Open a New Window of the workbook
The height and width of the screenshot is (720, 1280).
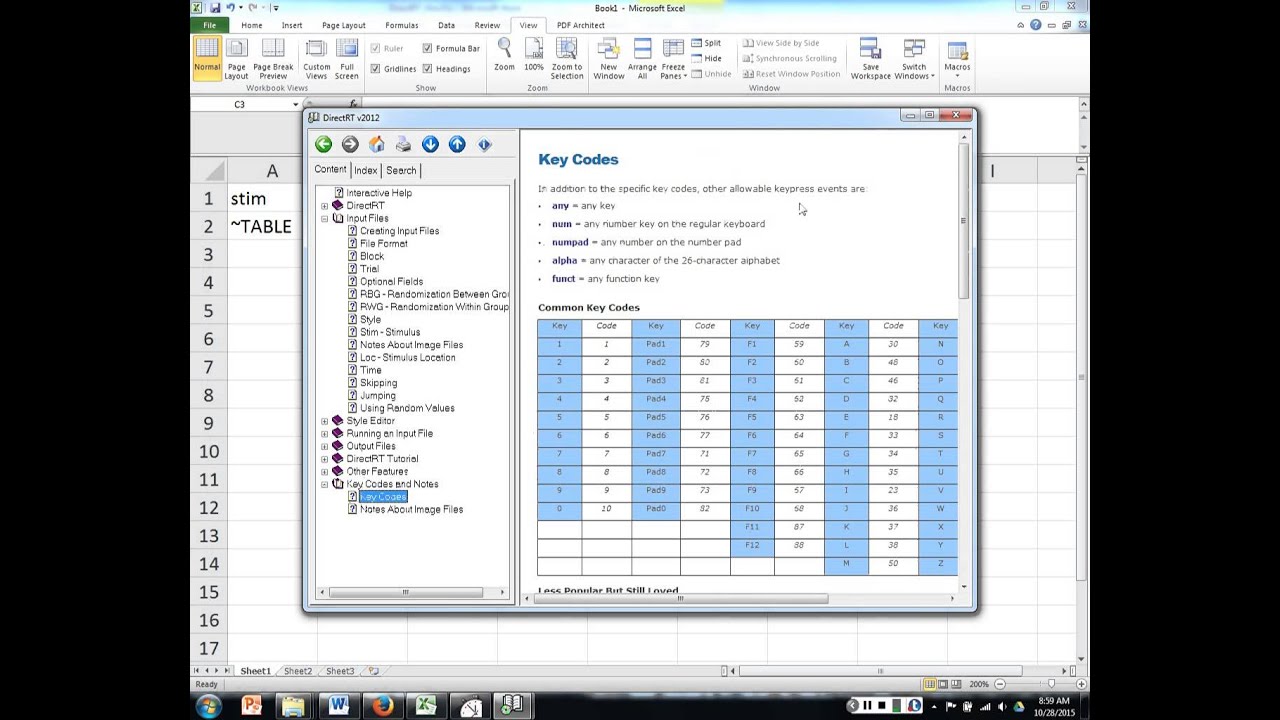pos(608,59)
